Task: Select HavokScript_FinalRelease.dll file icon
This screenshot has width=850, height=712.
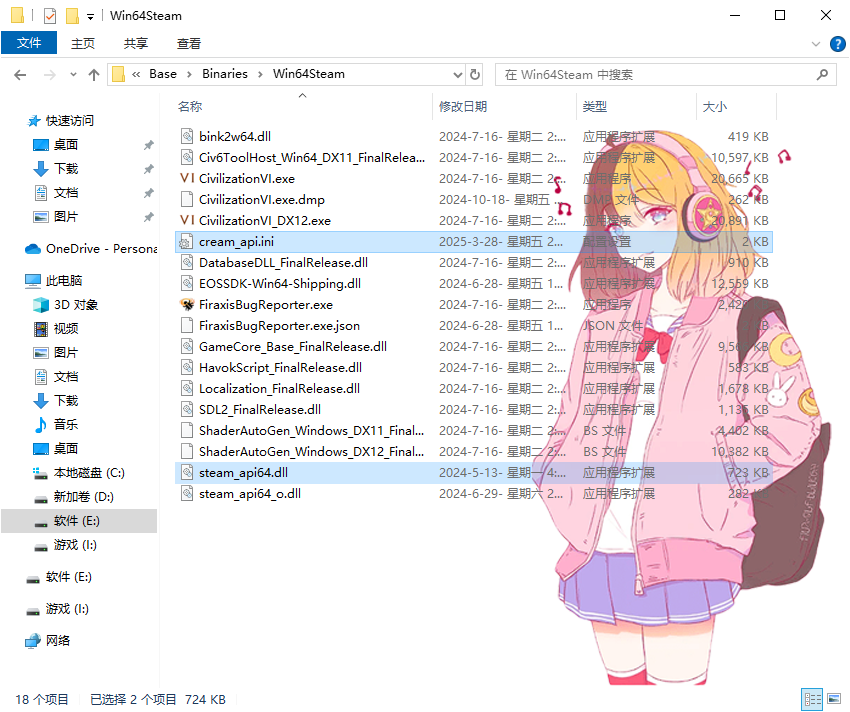Action: (186, 367)
